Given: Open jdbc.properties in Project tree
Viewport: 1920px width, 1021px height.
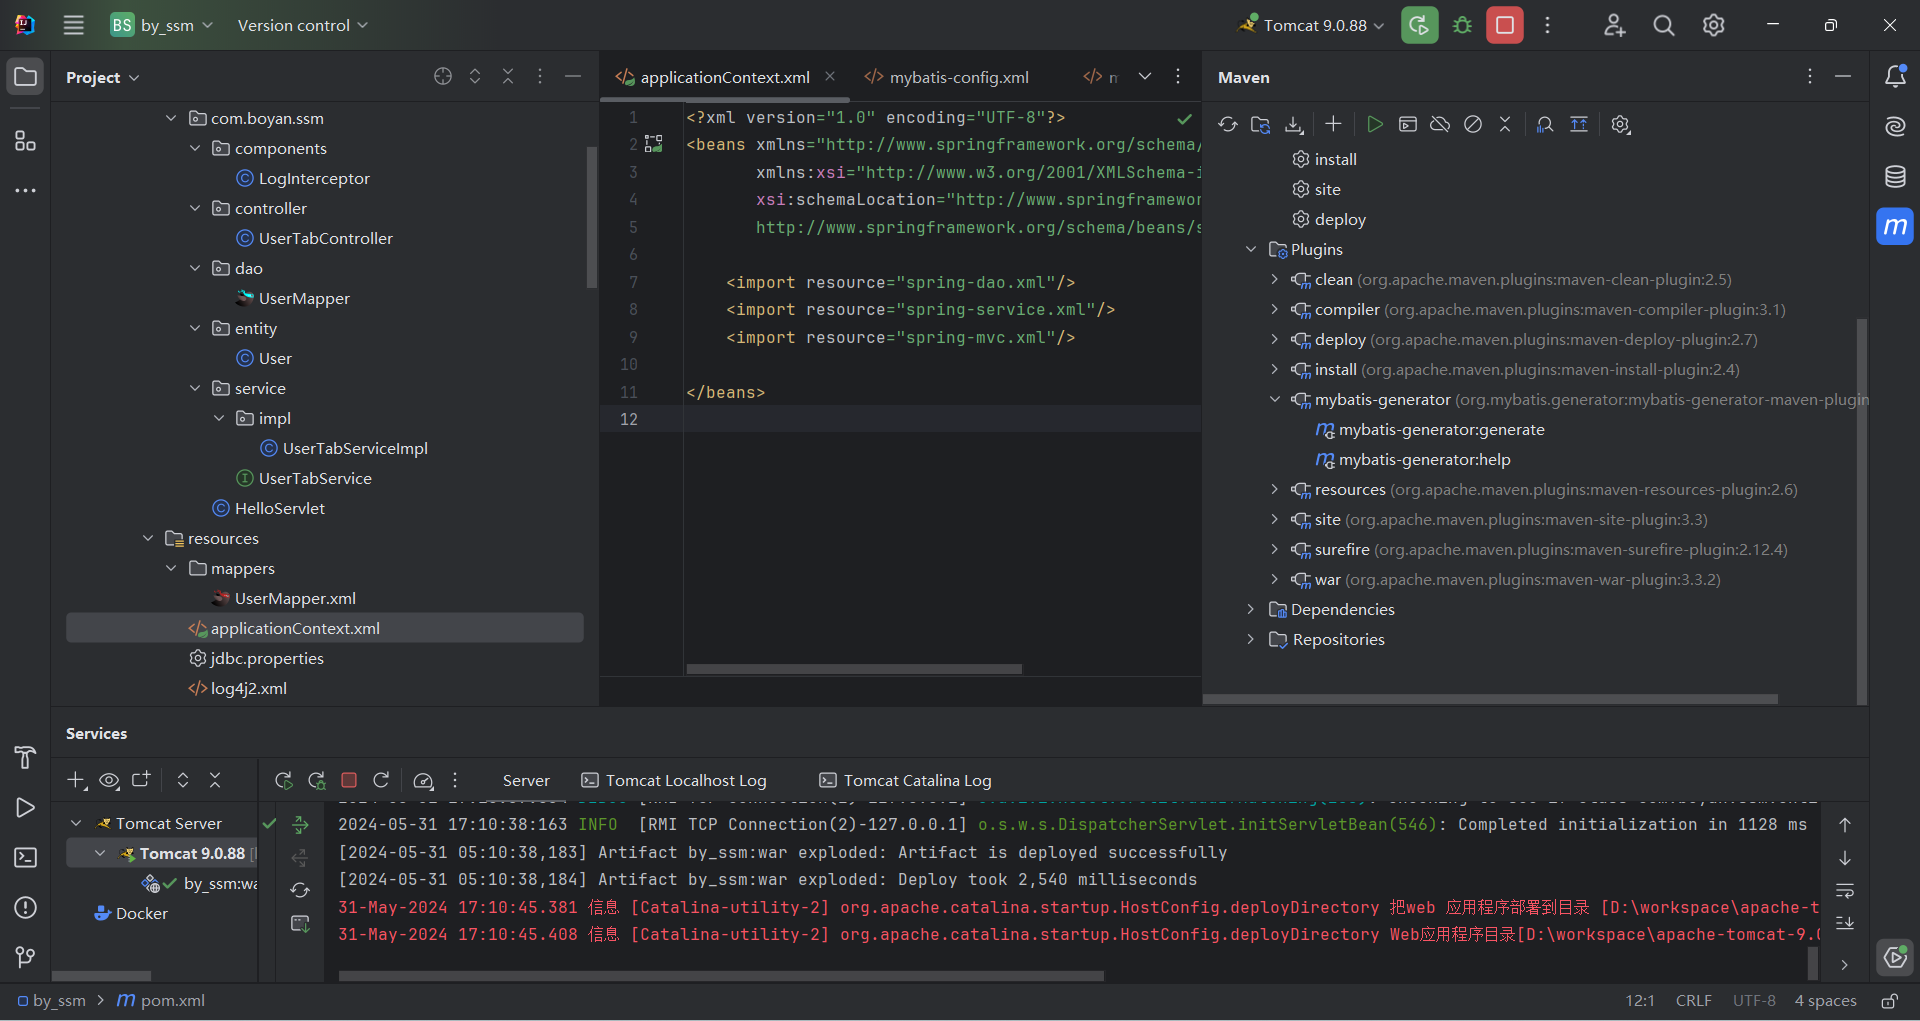Looking at the screenshot, I should coord(256,658).
